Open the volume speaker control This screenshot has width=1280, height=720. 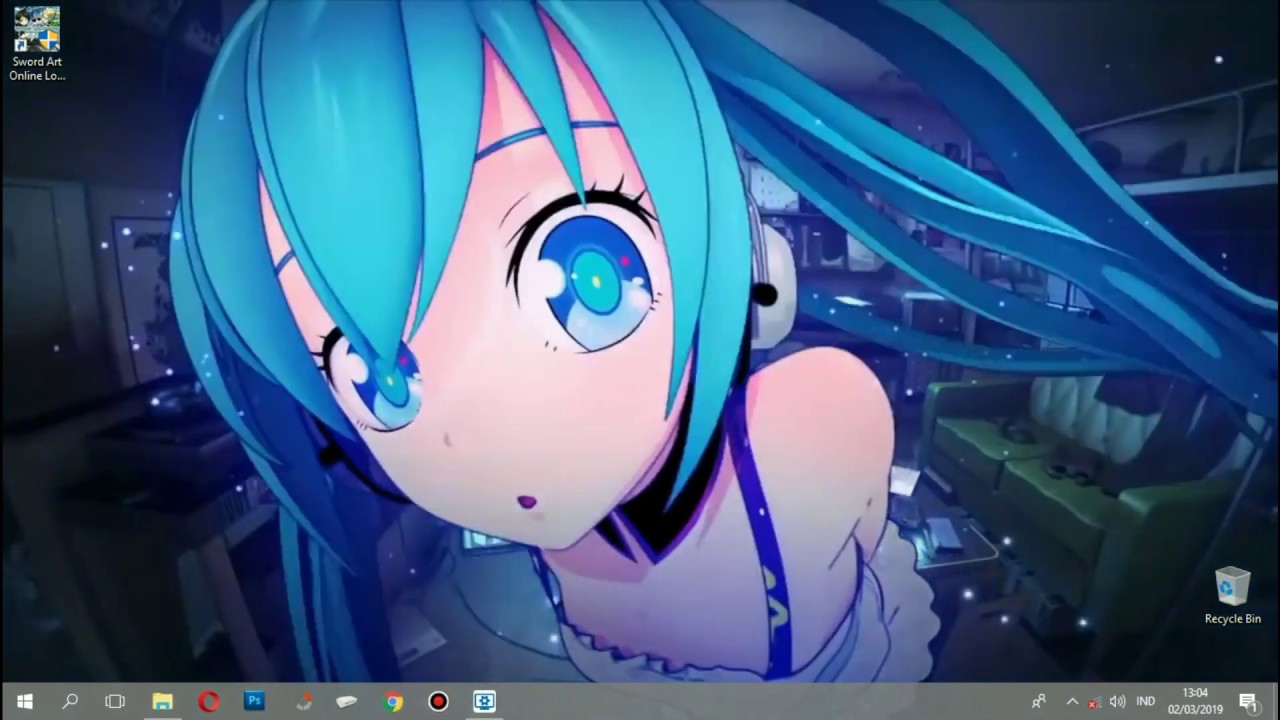(1118, 701)
